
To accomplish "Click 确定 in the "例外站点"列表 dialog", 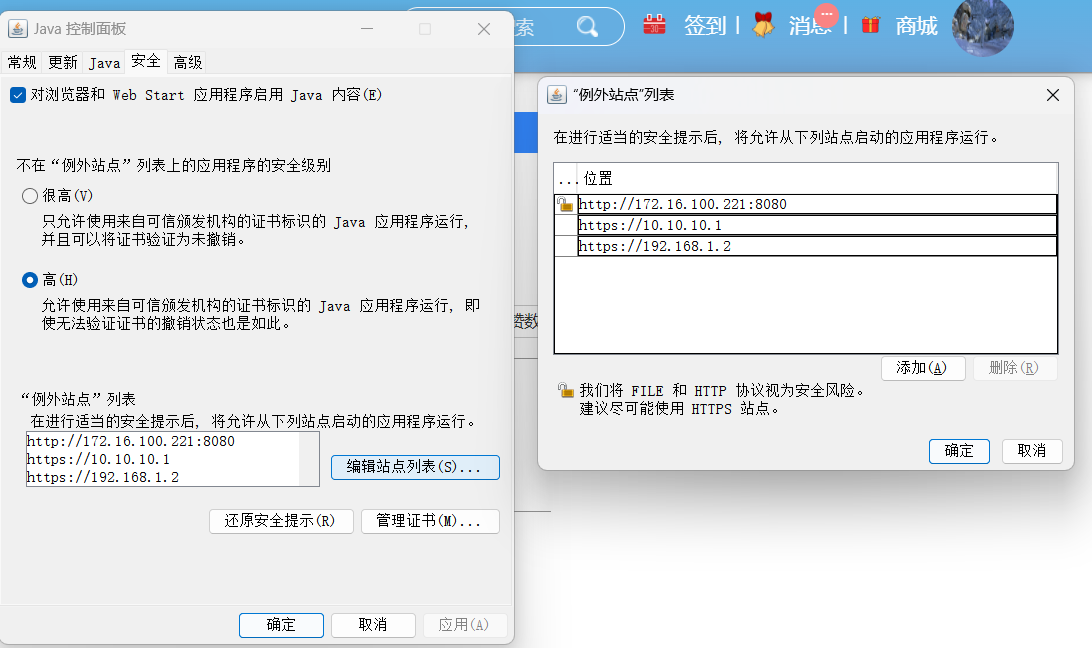I will (959, 451).
